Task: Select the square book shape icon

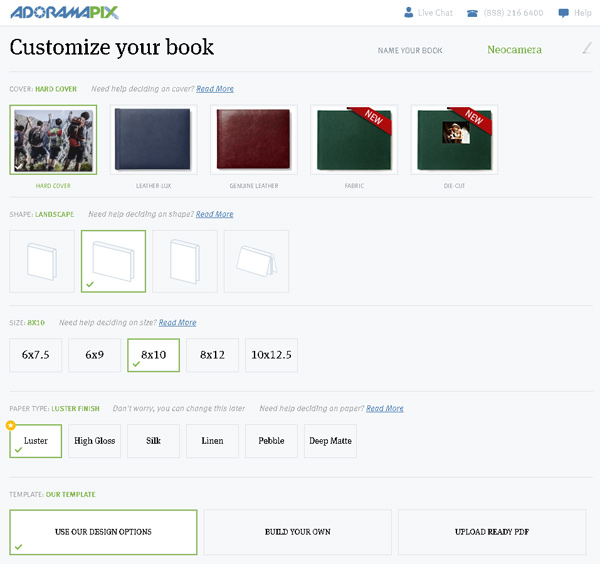Action: [x=41, y=262]
